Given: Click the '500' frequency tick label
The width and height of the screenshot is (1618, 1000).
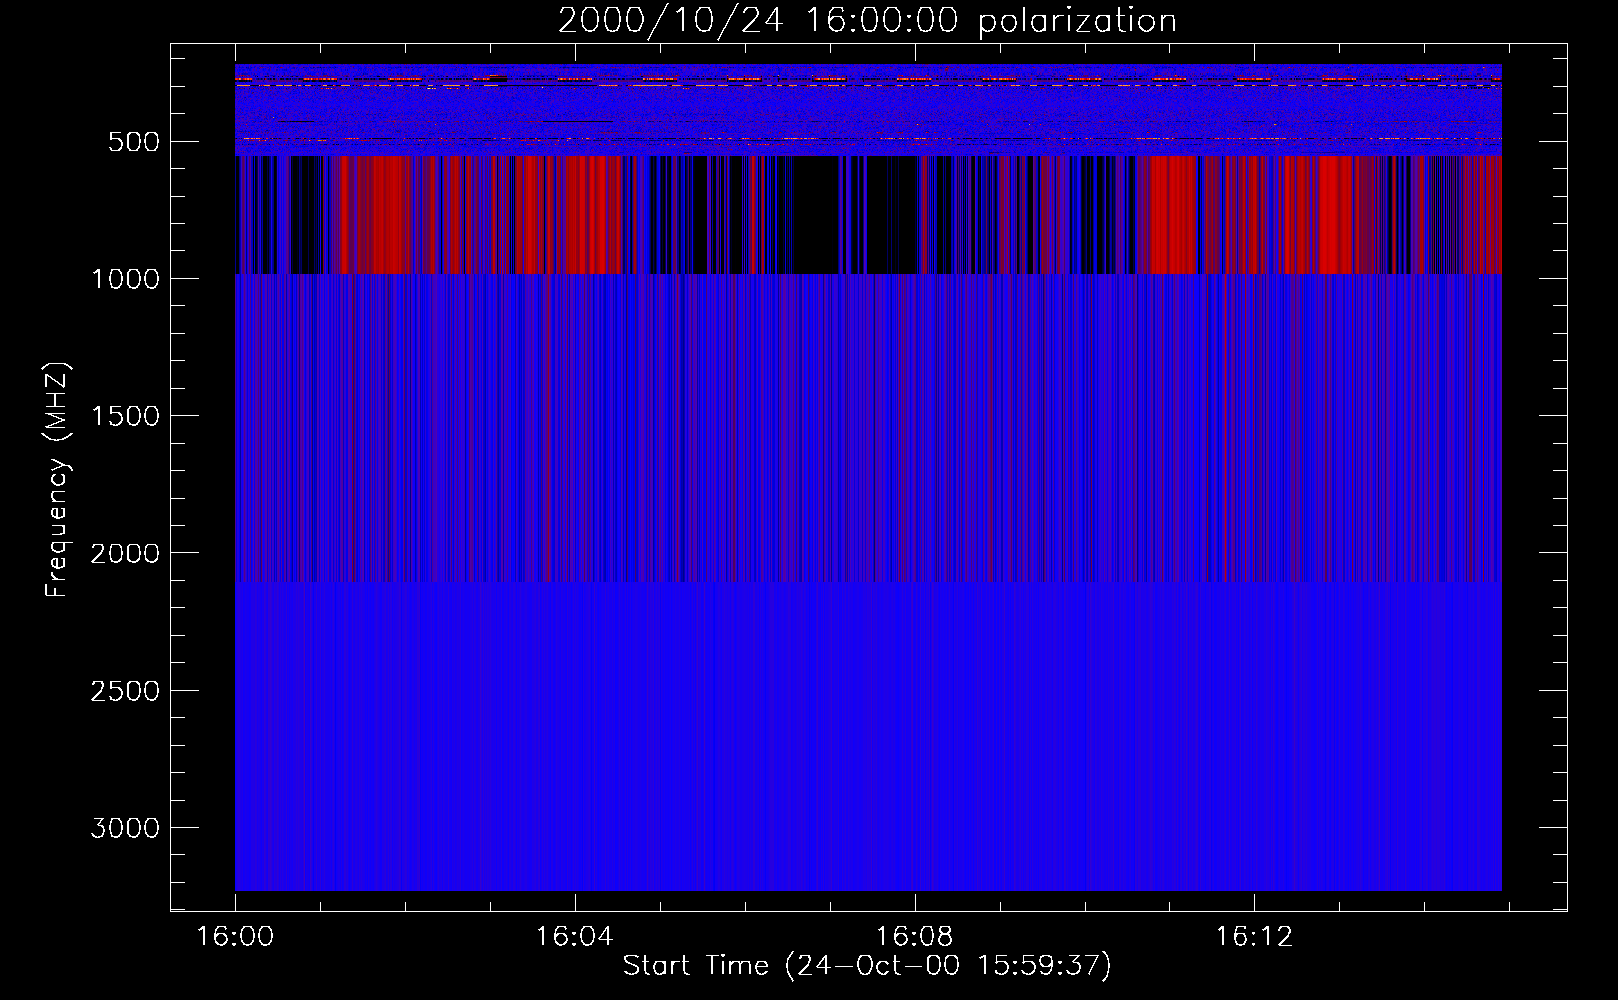Looking at the screenshot, I should 134,142.
